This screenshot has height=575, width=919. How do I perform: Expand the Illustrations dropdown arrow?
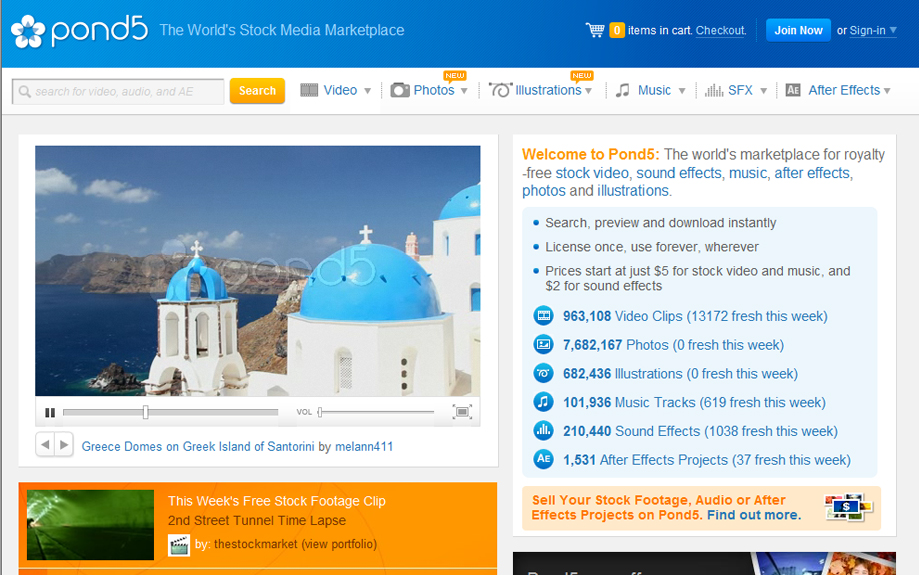588,91
